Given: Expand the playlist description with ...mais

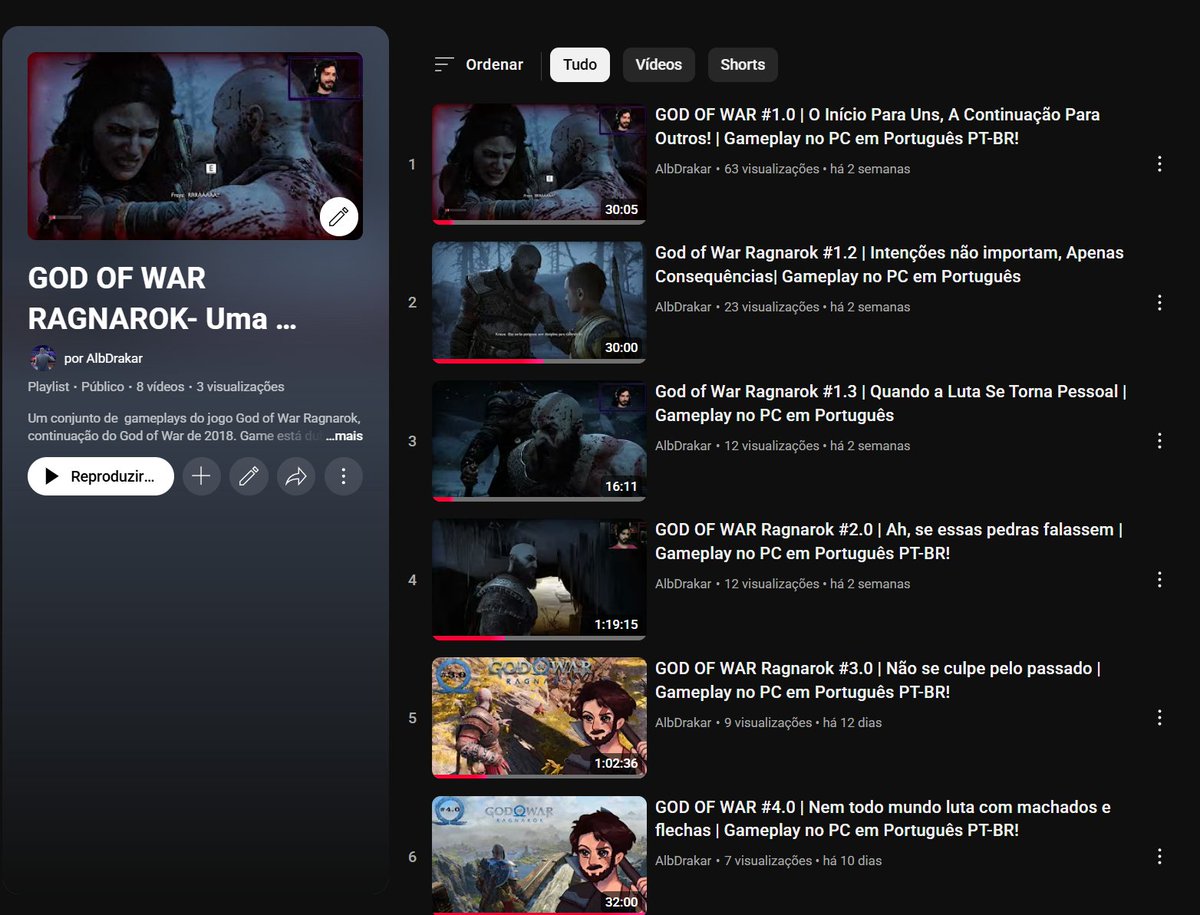Looking at the screenshot, I should pyautogui.click(x=344, y=436).
